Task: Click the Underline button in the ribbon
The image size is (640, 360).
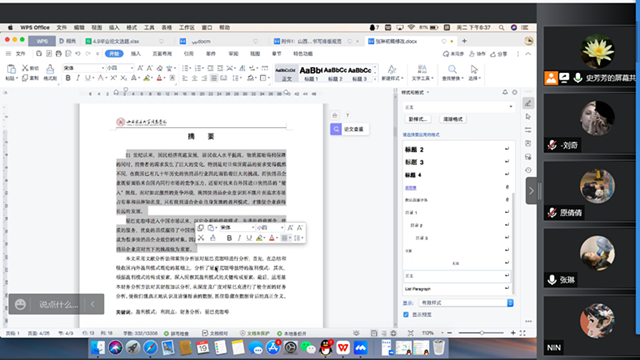Action: pyautogui.click(x=87, y=78)
